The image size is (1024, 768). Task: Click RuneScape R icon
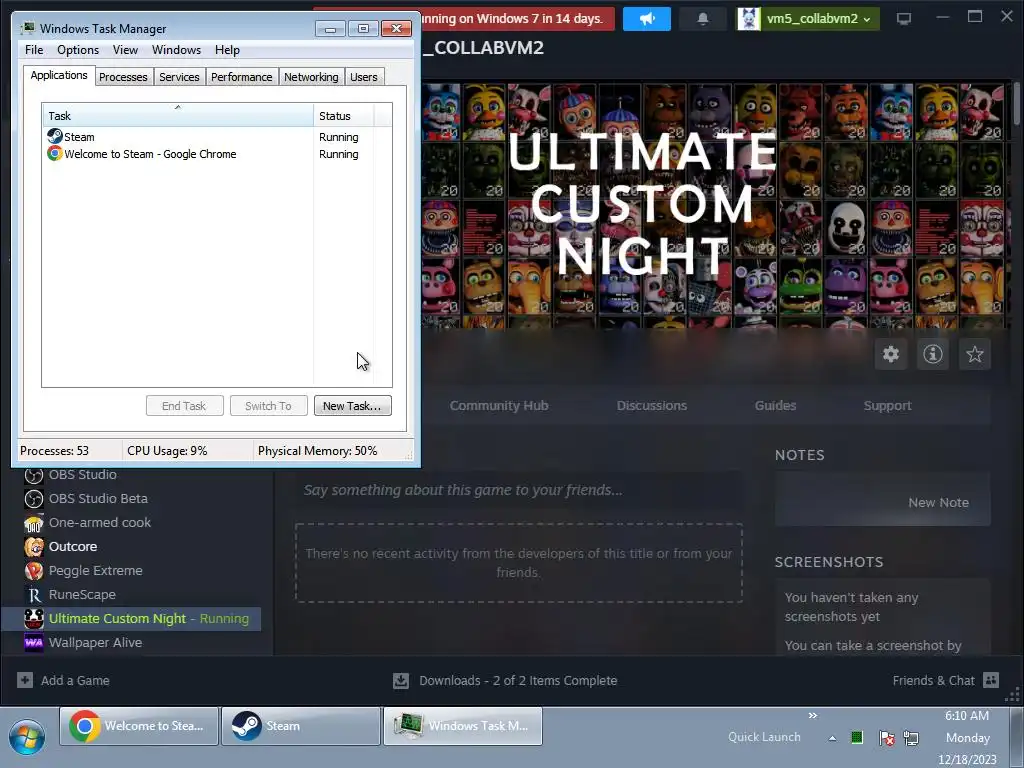point(33,595)
